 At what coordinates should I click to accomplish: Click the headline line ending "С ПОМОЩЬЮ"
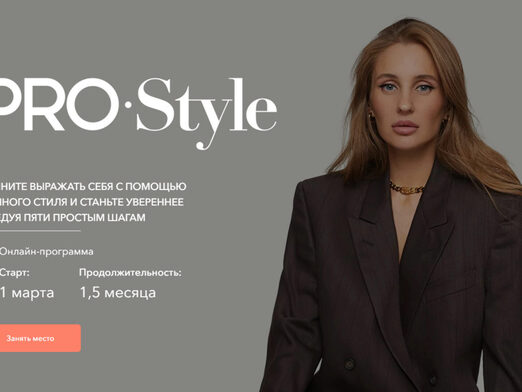93,186
